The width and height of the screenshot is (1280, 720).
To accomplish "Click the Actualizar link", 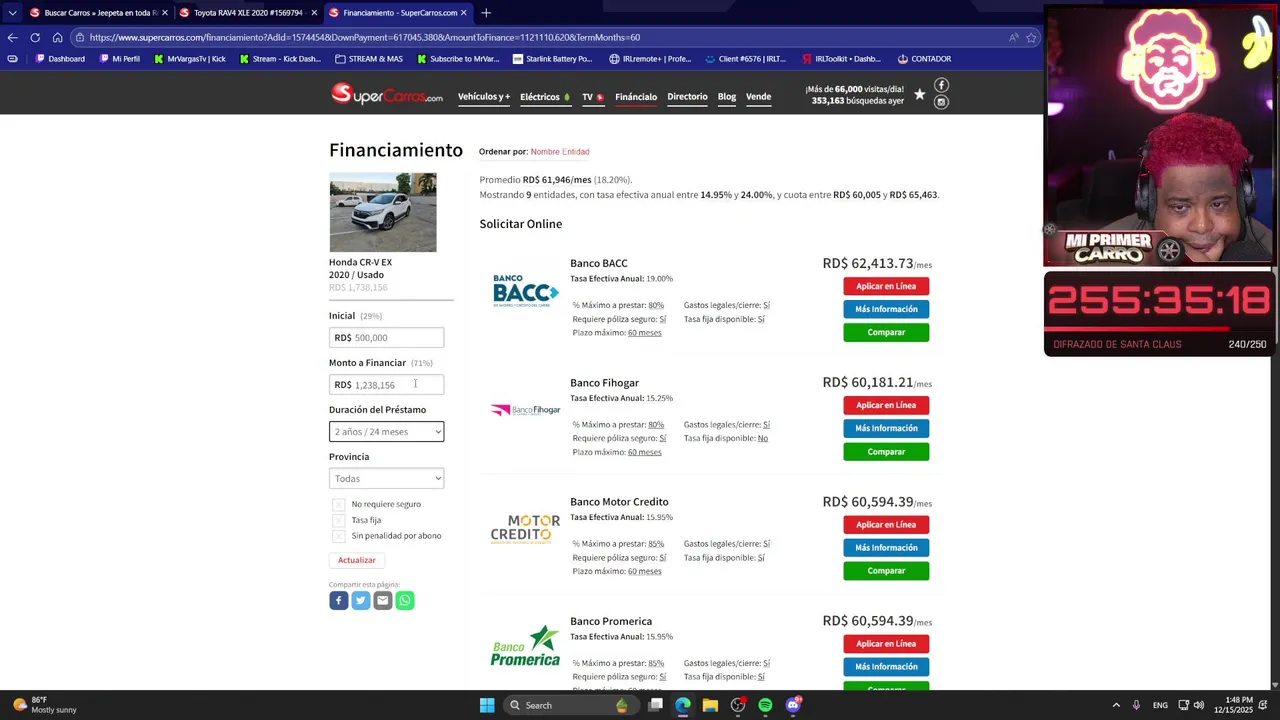I will coord(356,560).
